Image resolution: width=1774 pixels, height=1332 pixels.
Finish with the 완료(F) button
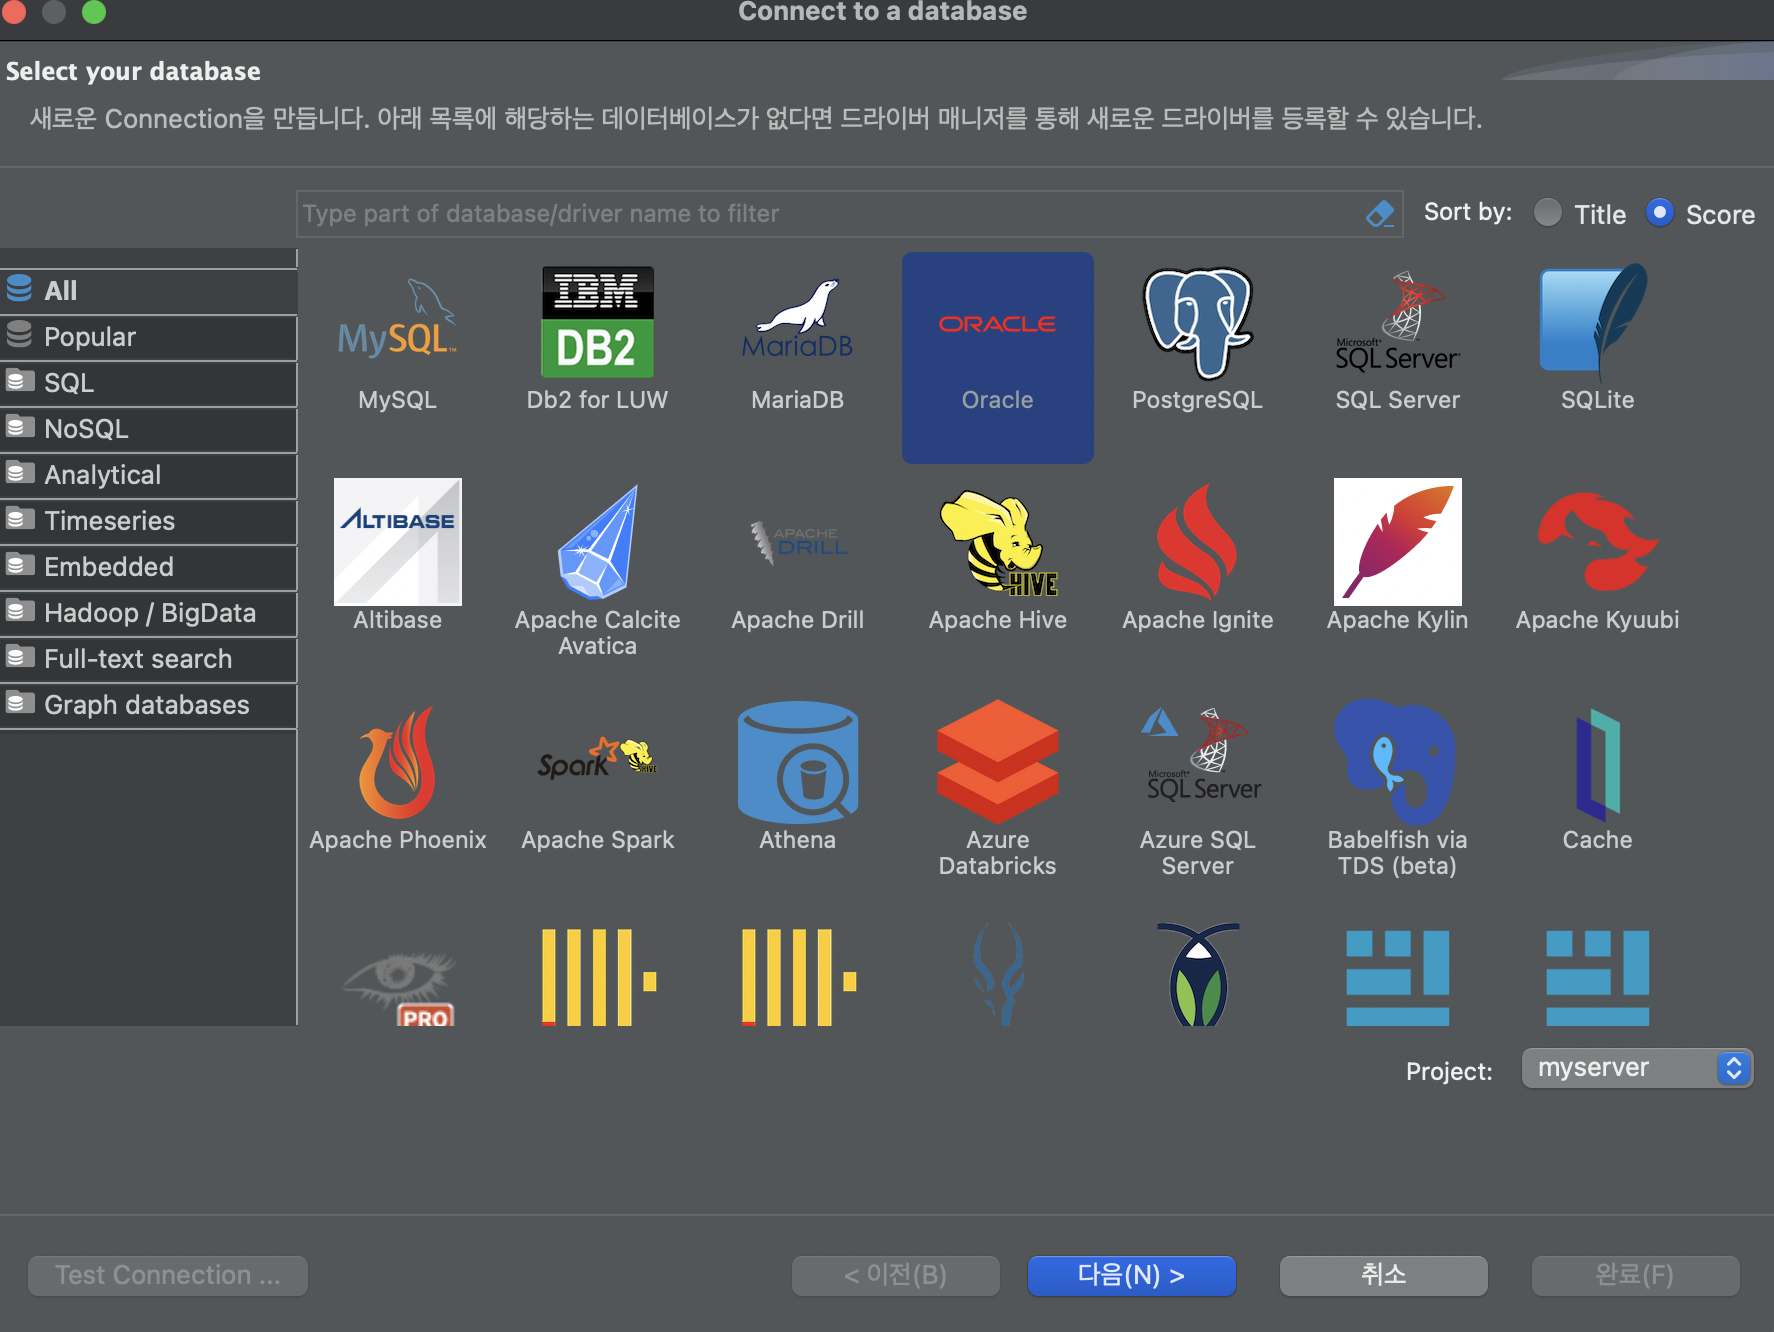click(x=1635, y=1275)
